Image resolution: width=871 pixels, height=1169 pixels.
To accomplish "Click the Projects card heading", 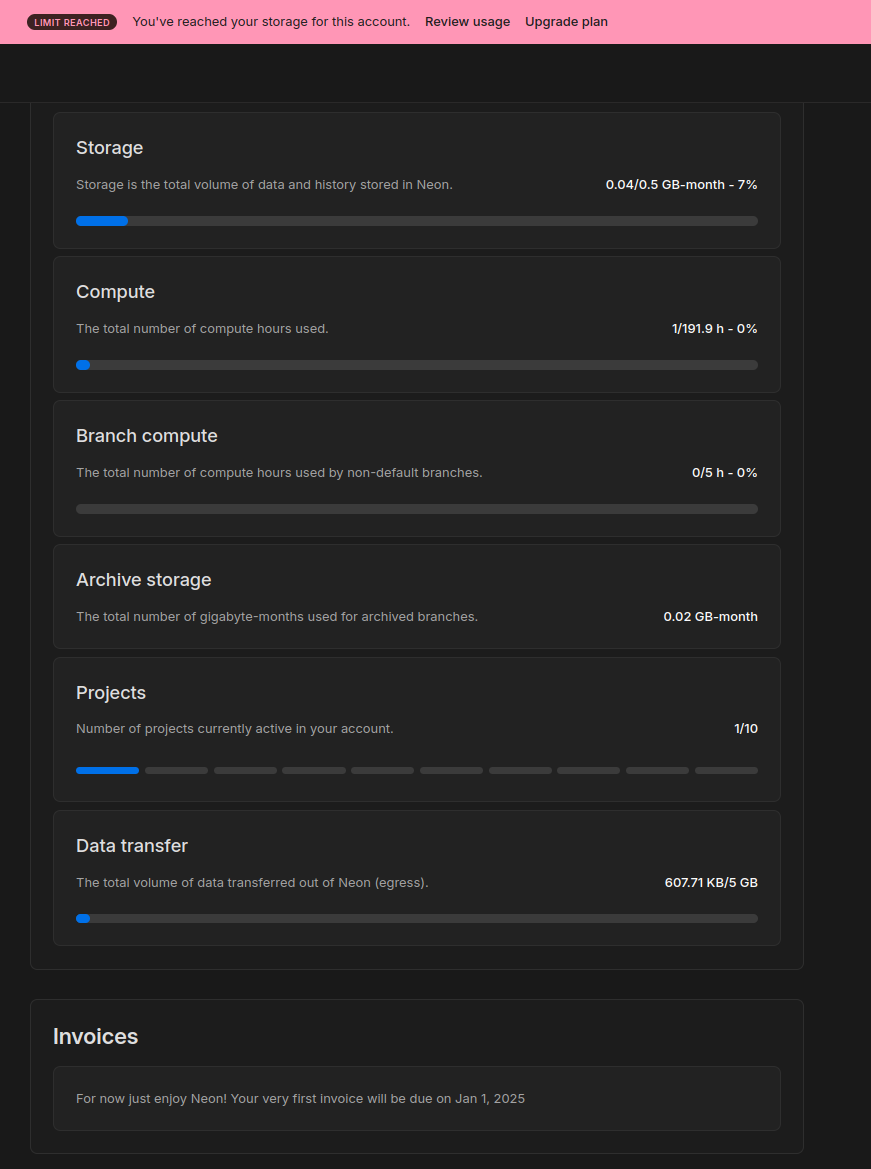I will tap(110, 693).
